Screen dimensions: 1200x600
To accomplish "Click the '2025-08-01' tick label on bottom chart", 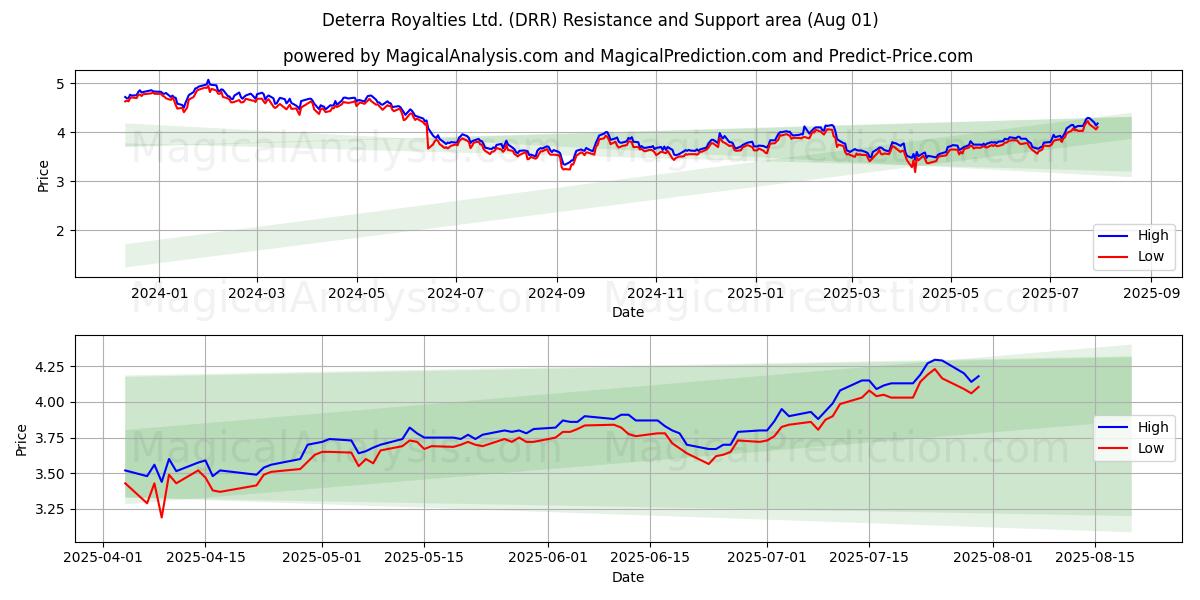I will pos(993,557).
